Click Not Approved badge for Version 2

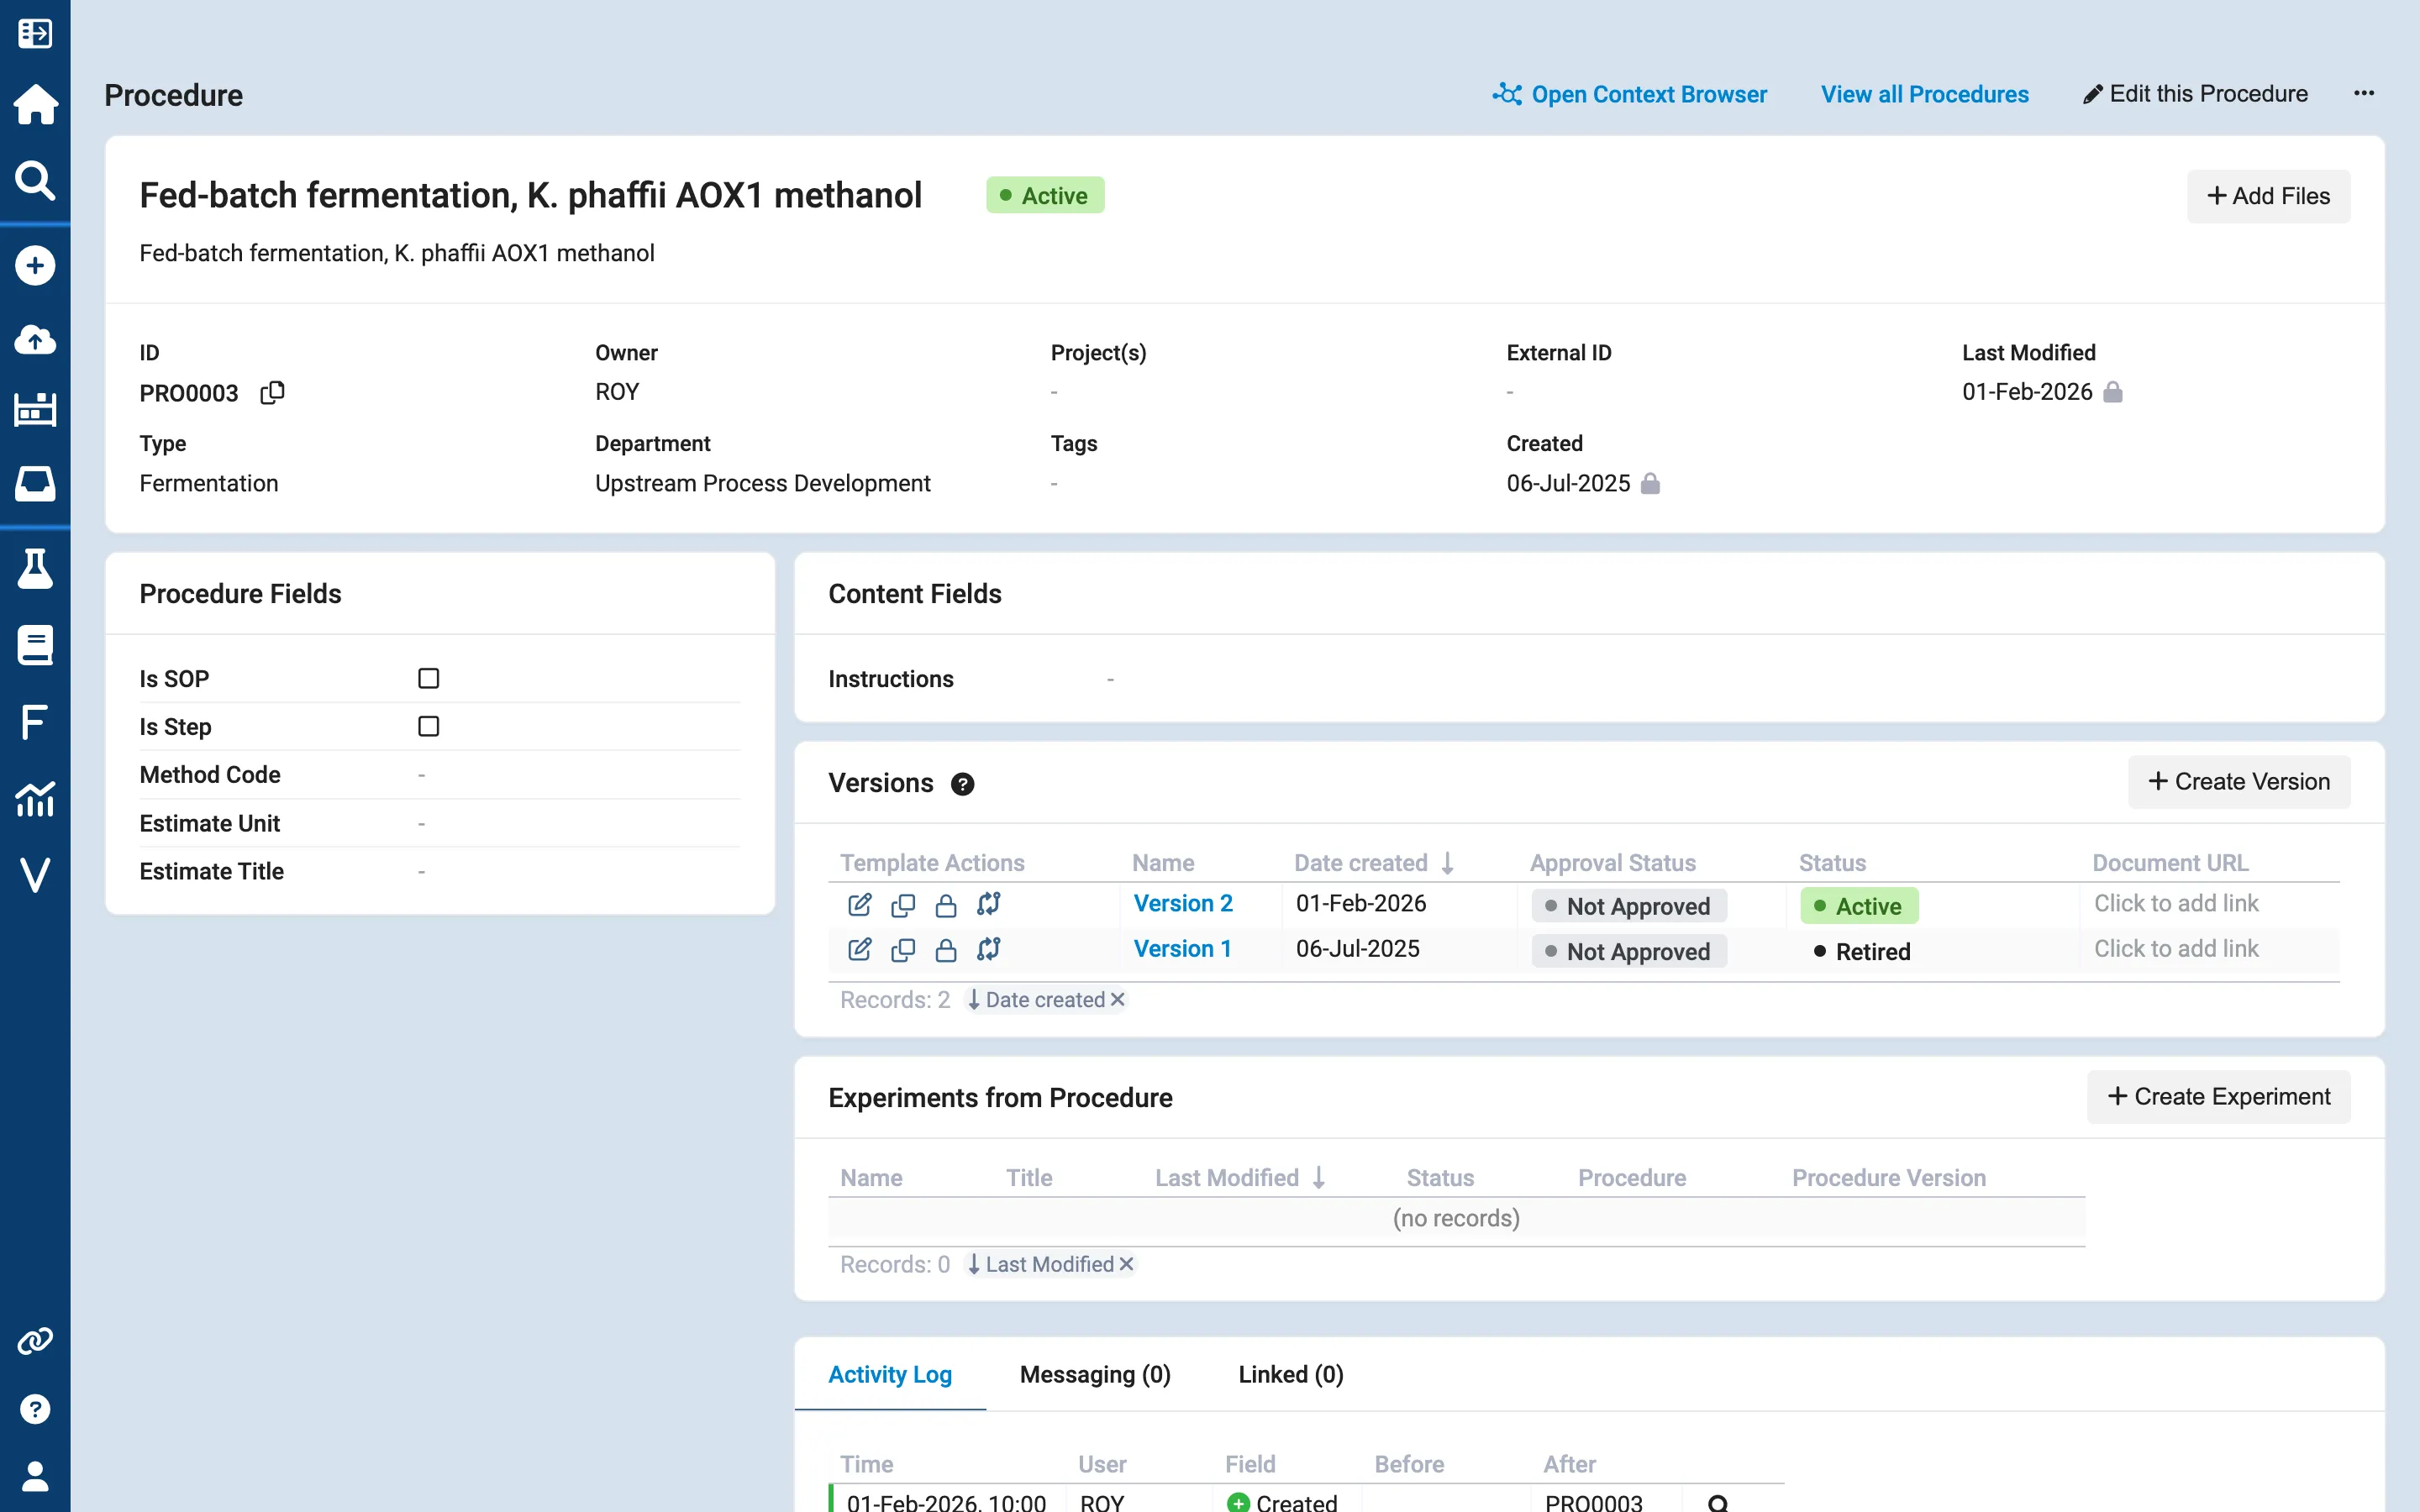point(1628,906)
